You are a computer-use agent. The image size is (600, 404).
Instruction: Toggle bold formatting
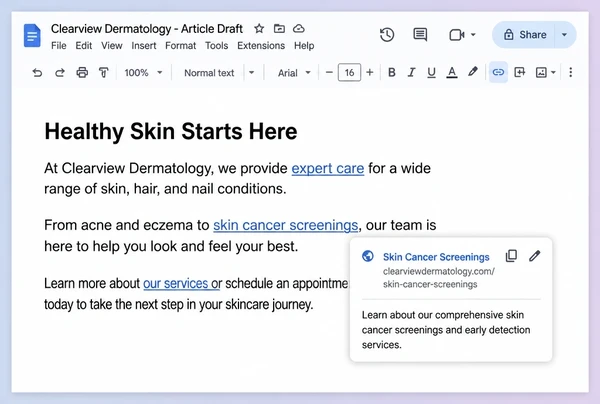tap(391, 72)
